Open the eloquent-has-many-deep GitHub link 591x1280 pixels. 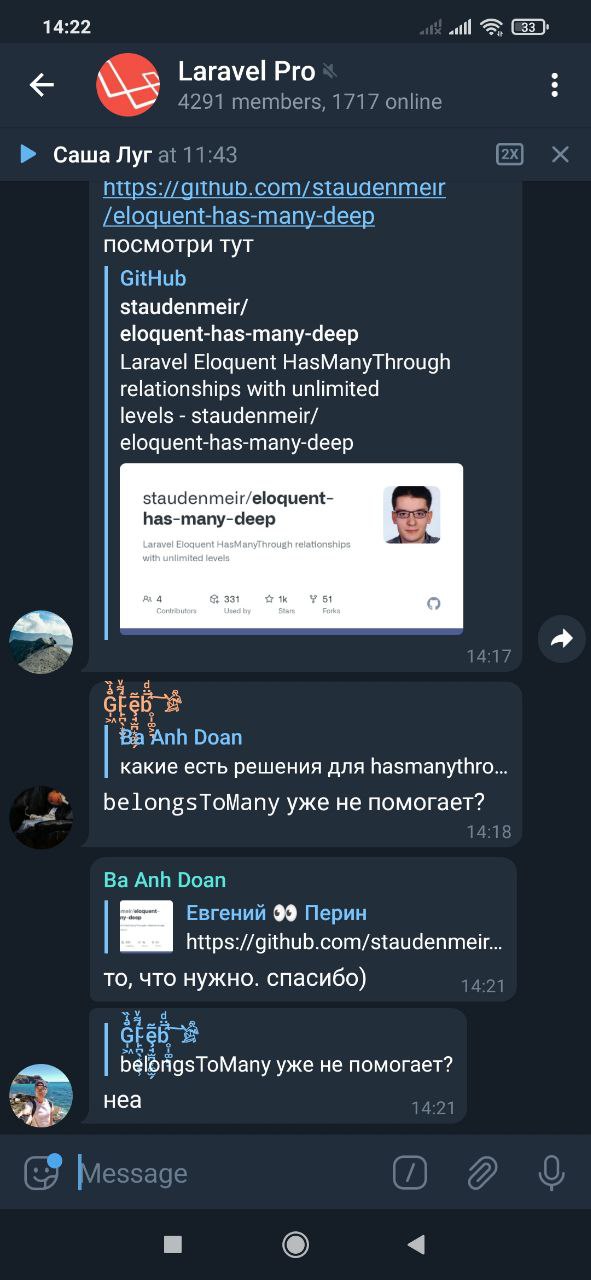click(x=274, y=201)
